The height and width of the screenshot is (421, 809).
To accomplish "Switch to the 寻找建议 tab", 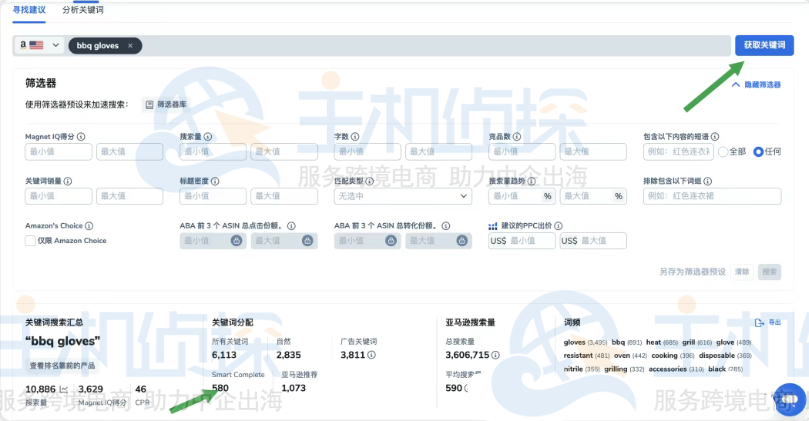I will tap(29, 10).
